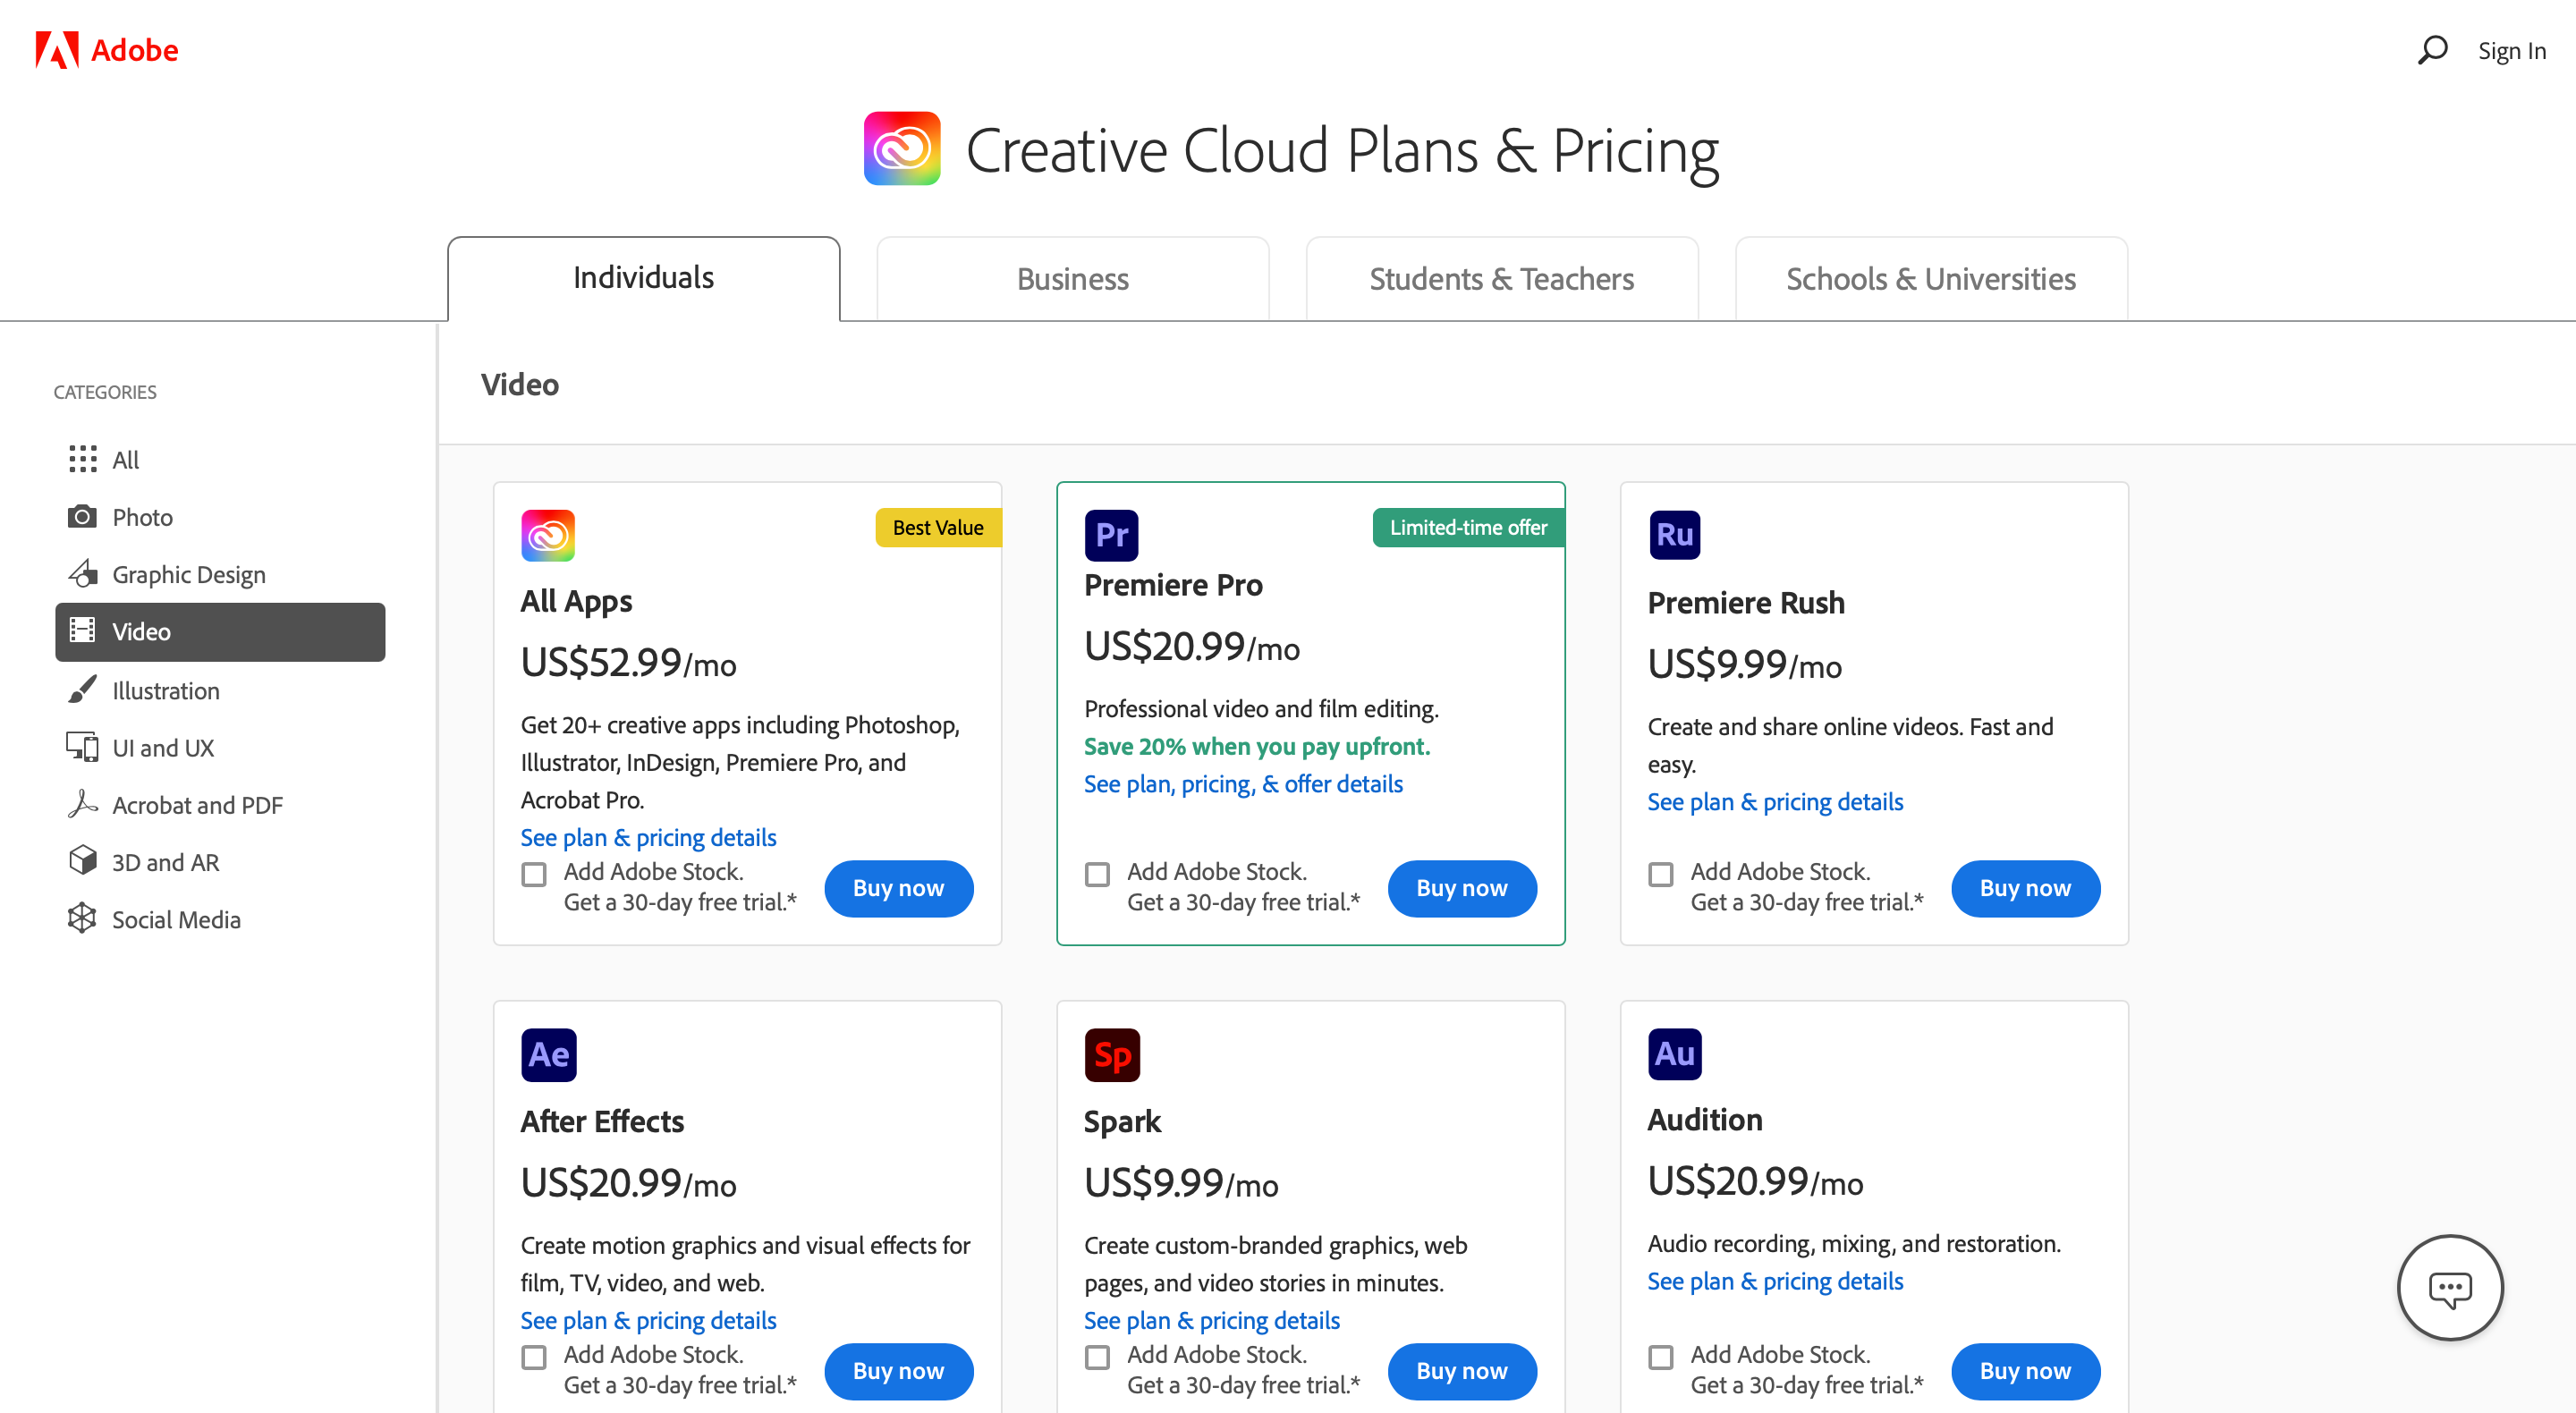Open the chat support bubble icon

2449,1288
